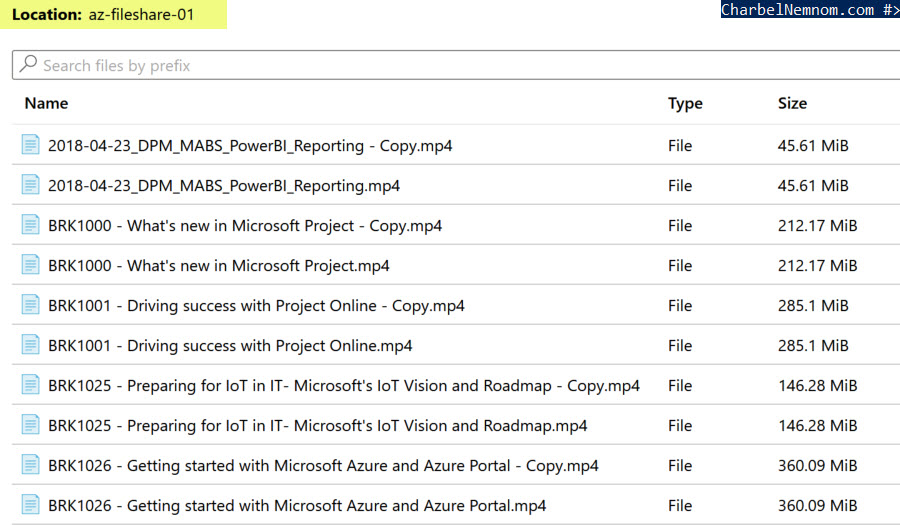
Task: Click the 360.09 MiB size of BRK1026 Azure Portal.mp4
Action: pos(817,505)
